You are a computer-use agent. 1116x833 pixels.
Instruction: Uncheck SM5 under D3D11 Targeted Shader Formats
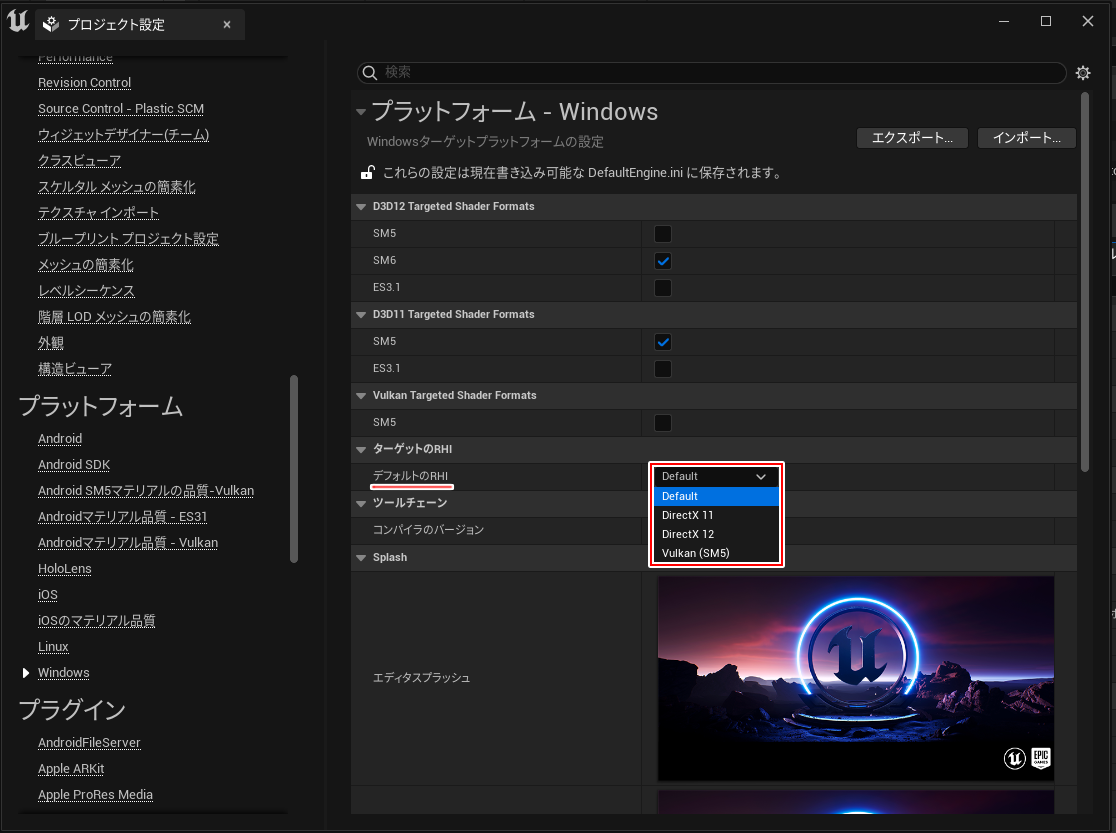click(x=662, y=342)
